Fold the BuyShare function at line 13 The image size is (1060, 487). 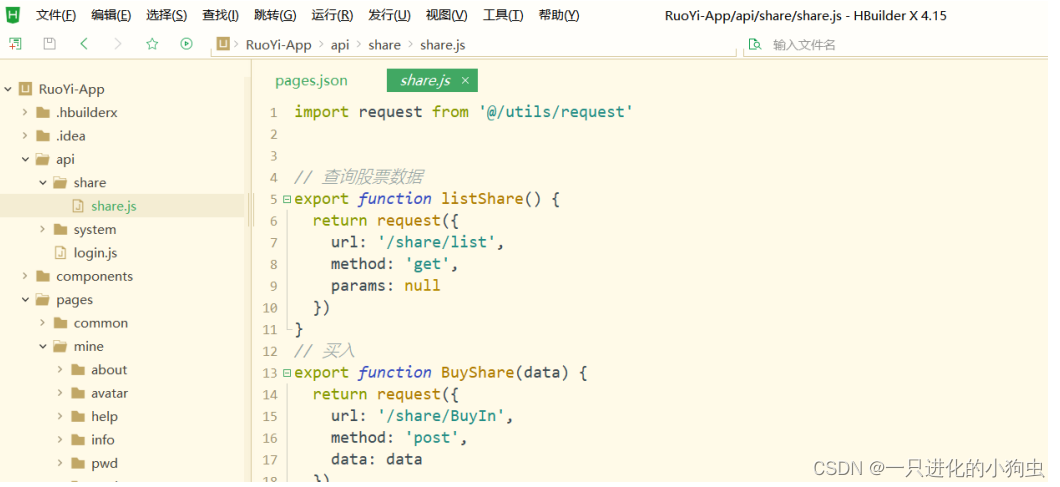pyautogui.click(x=287, y=373)
